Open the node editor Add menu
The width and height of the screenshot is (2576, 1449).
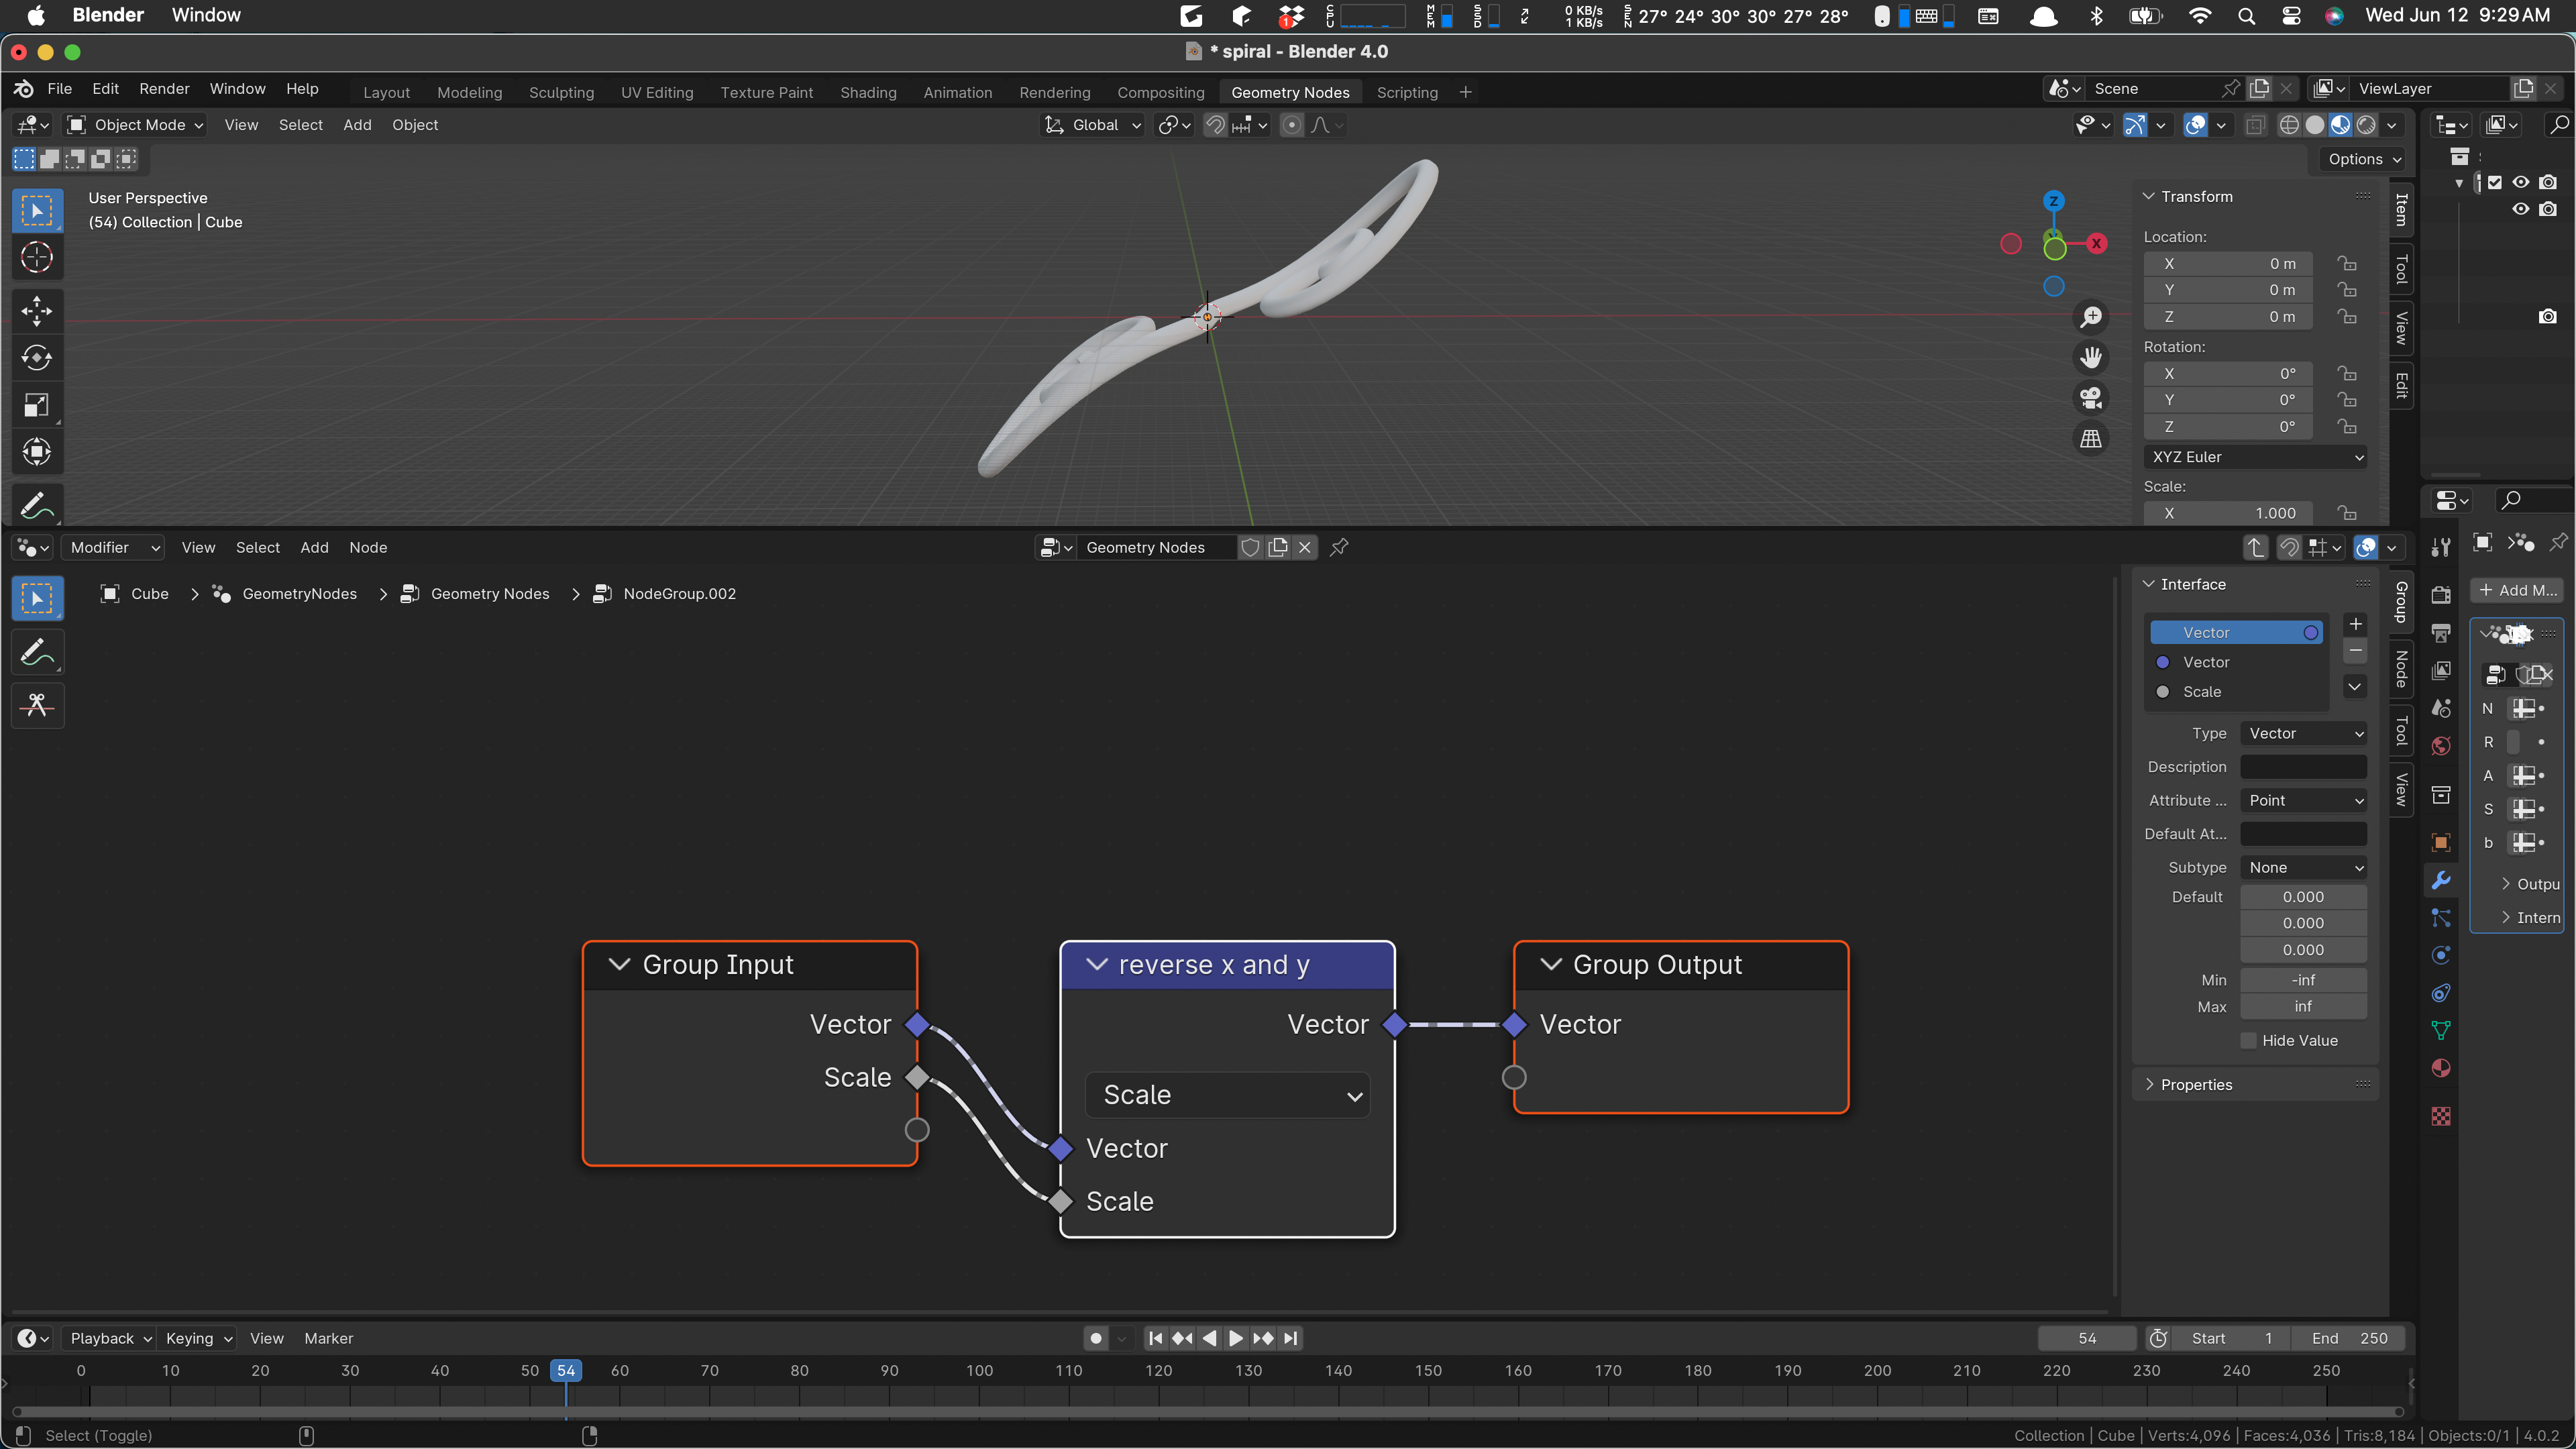point(314,547)
